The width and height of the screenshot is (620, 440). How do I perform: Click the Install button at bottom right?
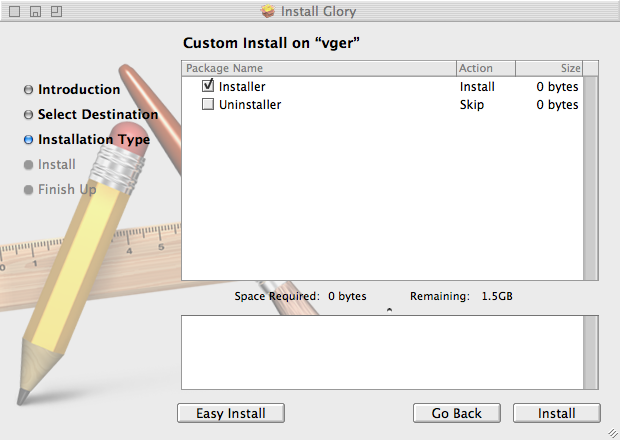(x=557, y=413)
